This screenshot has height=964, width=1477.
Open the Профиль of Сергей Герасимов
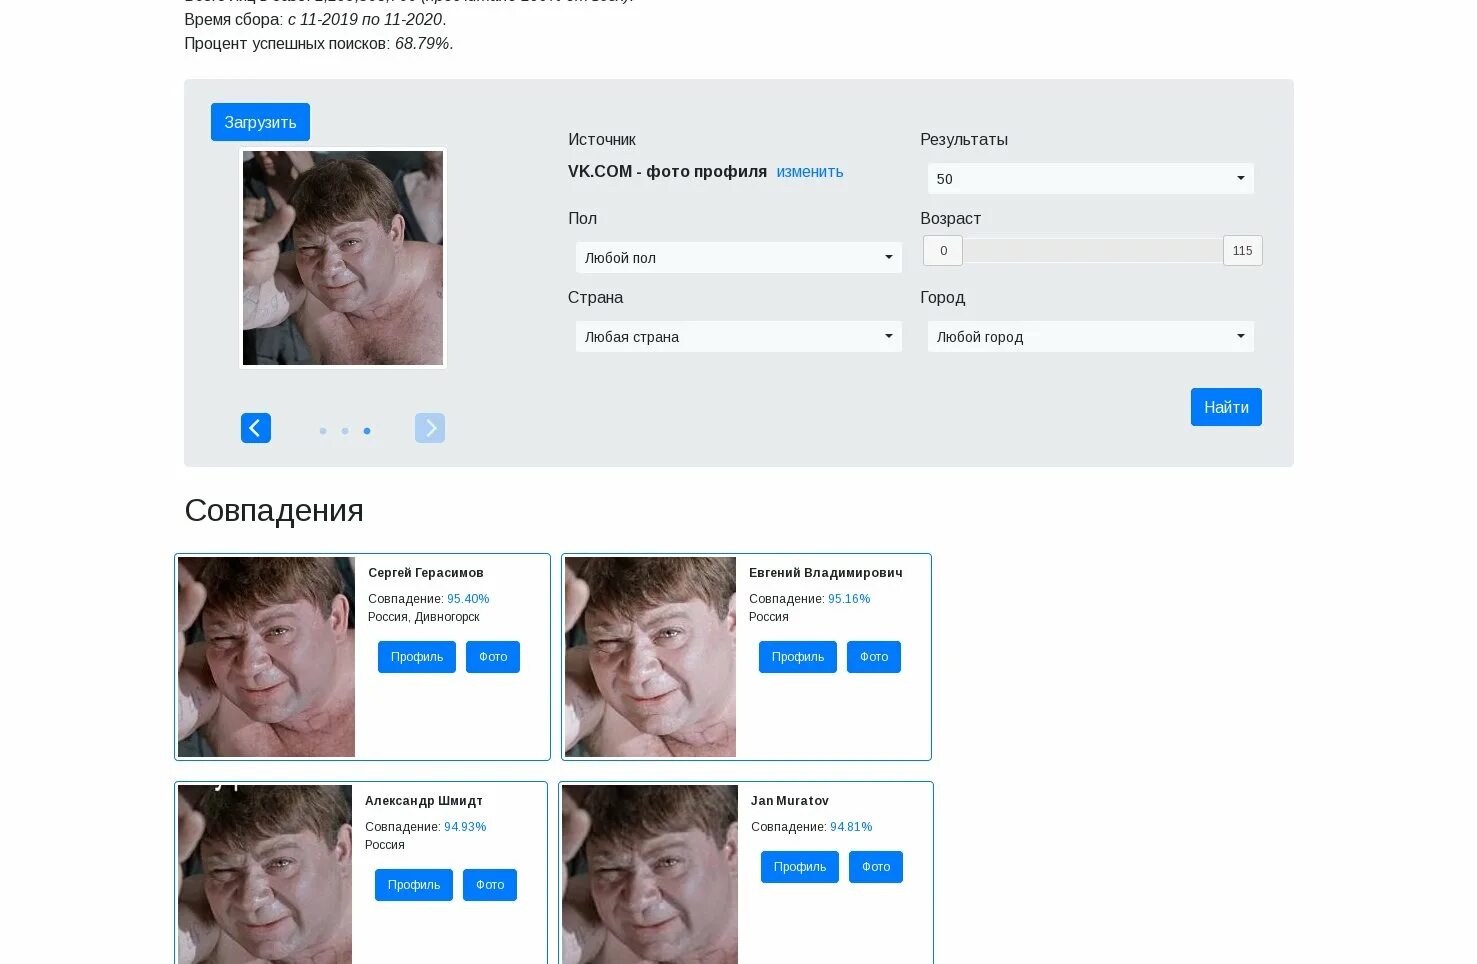click(417, 656)
